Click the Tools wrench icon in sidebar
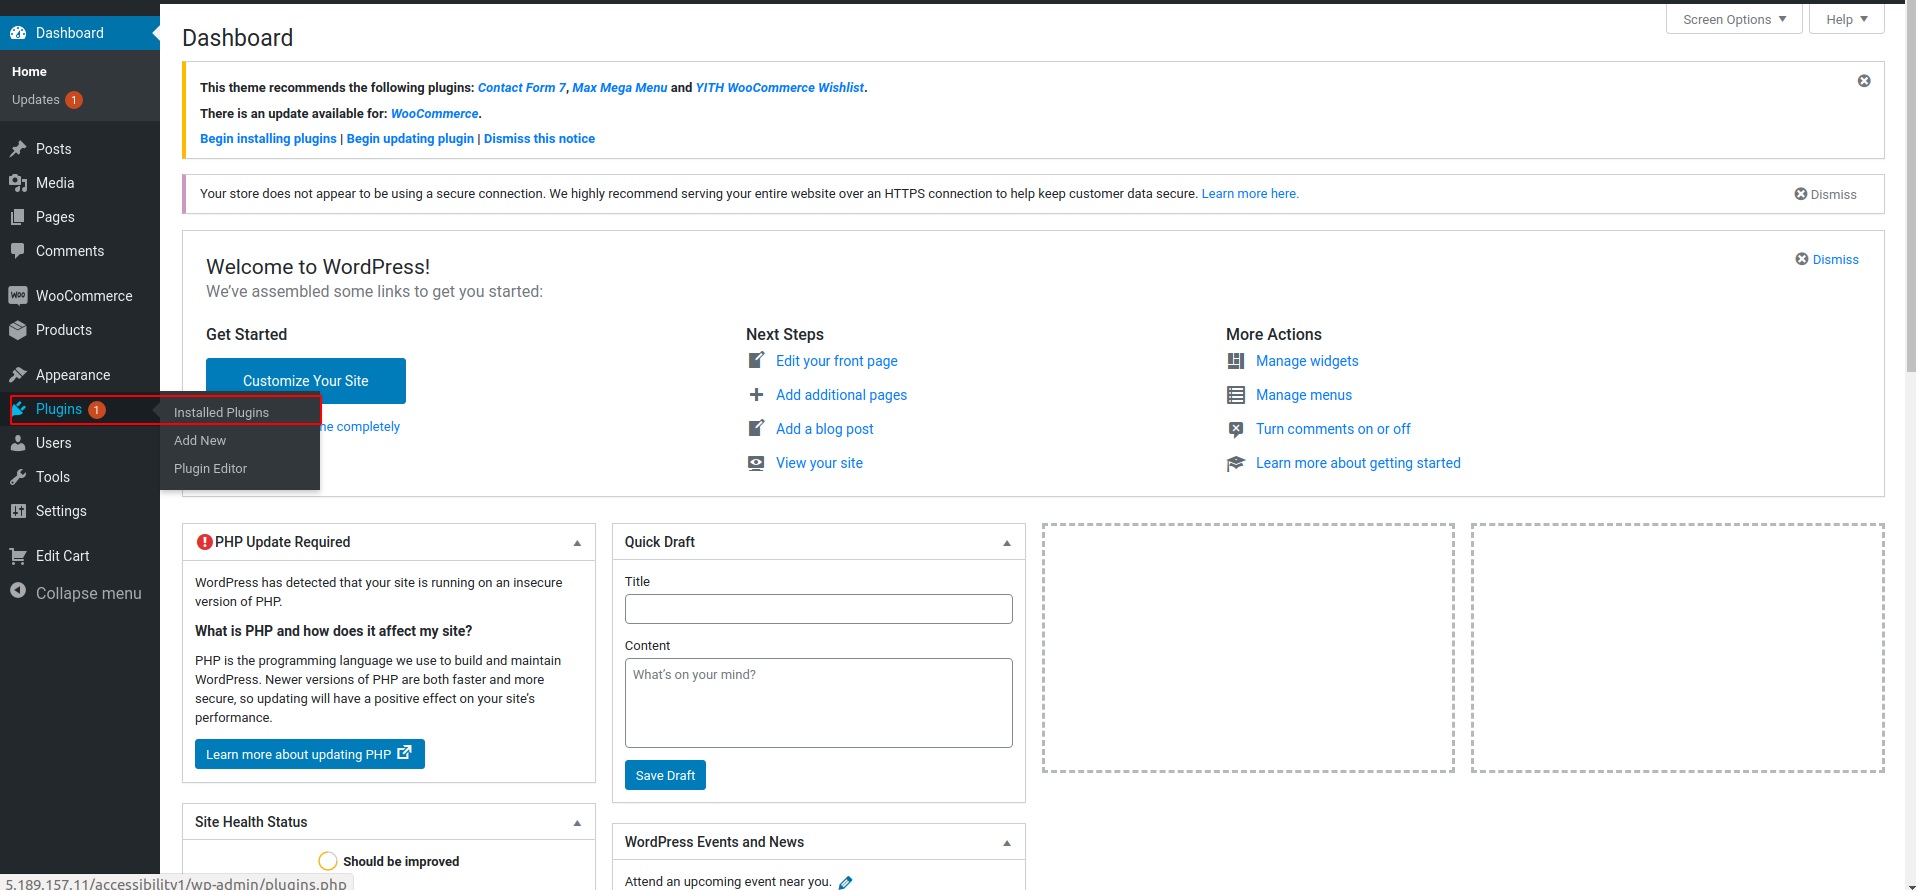Screen dimensions: 1916x890 (18, 477)
